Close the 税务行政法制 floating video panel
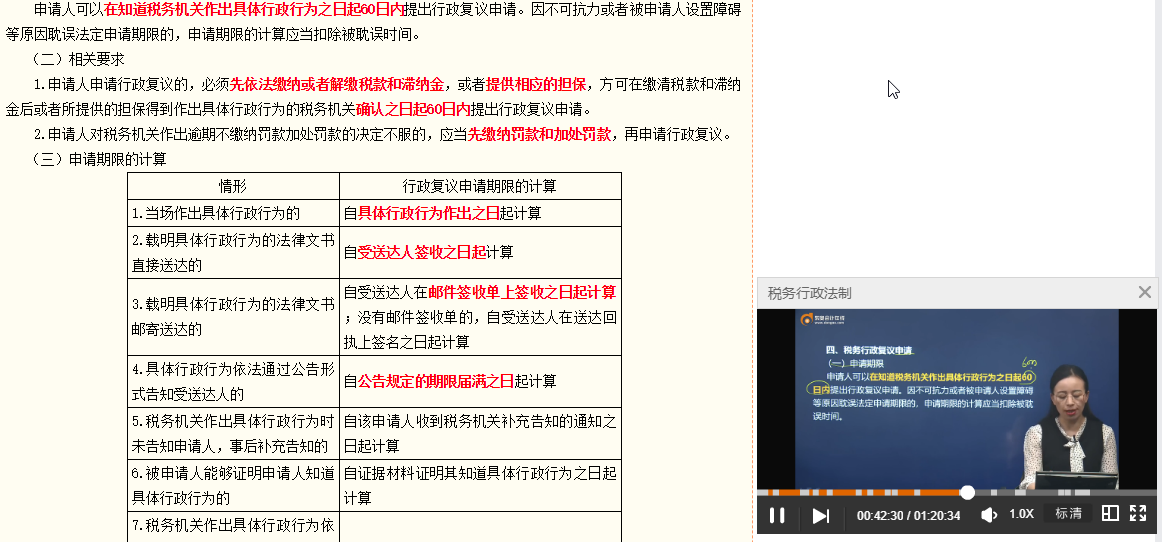This screenshot has width=1162, height=542. coord(1144,292)
